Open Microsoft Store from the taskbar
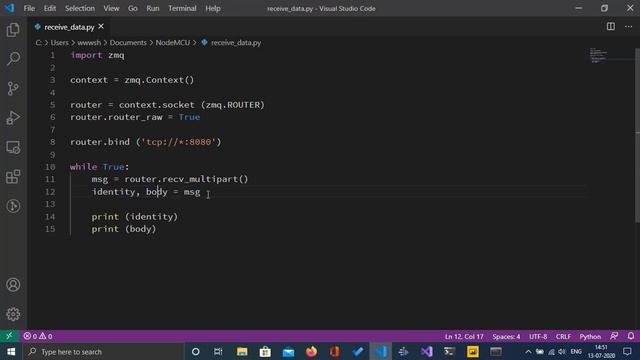This screenshot has width=640, height=360. pyautogui.click(x=265, y=351)
